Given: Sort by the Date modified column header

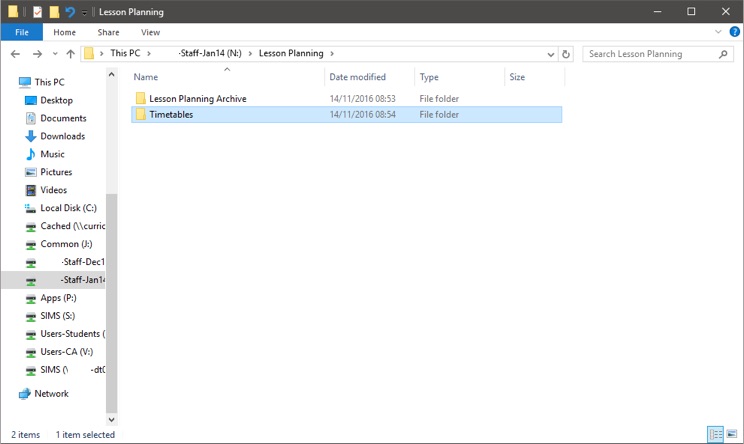Looking at the screenshot, I should pyautogui.click(x=369, y=77).
